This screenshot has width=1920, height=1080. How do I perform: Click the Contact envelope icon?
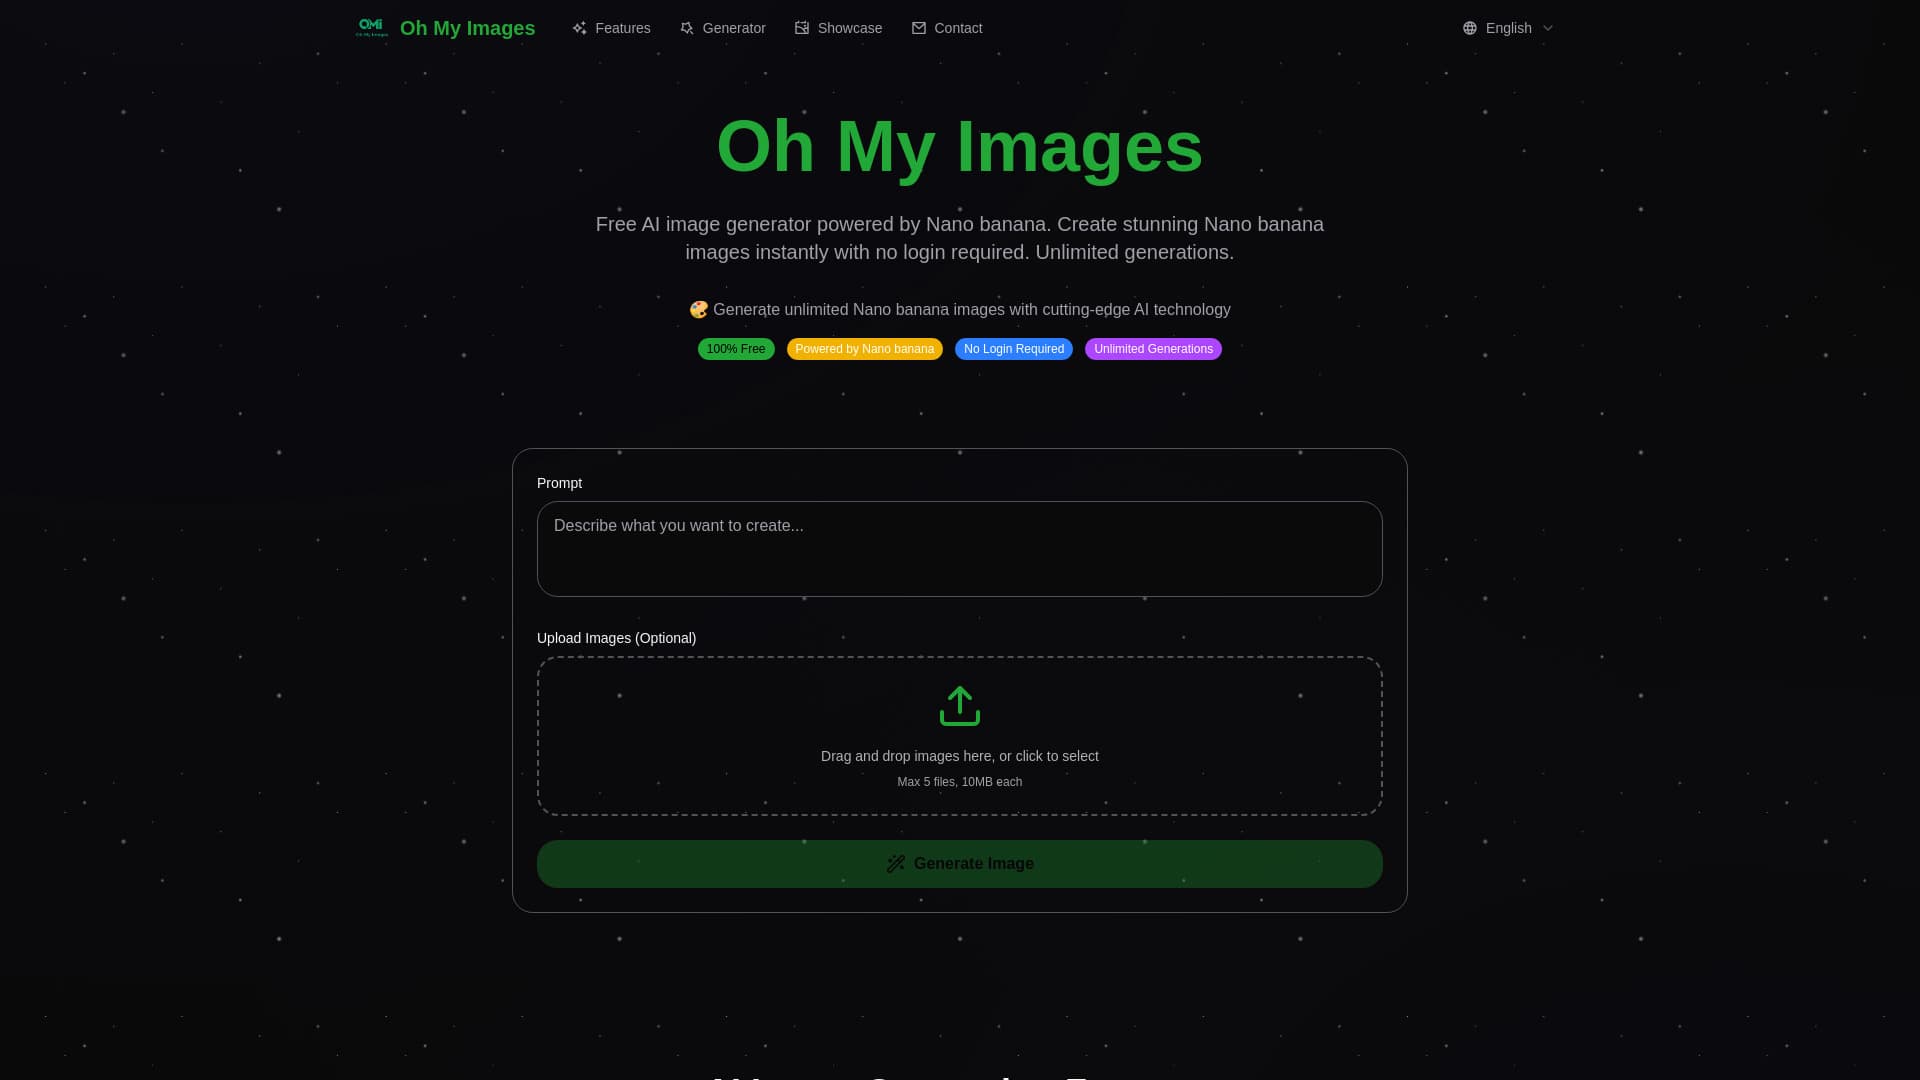click(919, 28)
